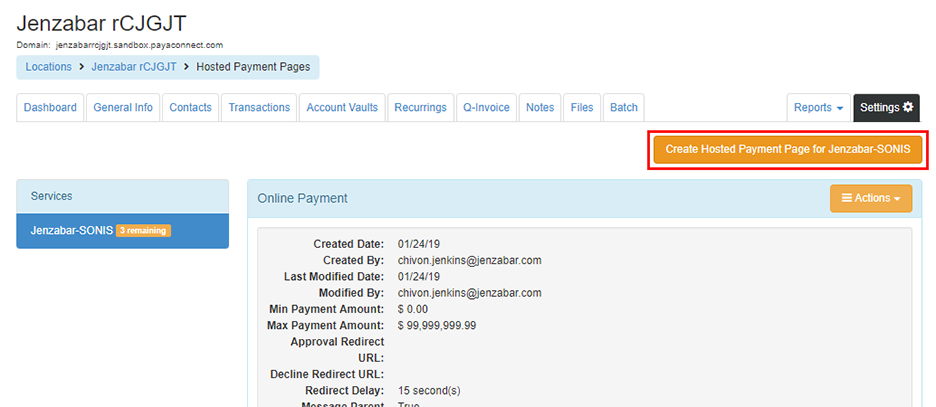The width and height of the screenshot is (936, 407).
Task: Select the Account Vaults tab
Action: pyautogui.click(x=342, y=107)
